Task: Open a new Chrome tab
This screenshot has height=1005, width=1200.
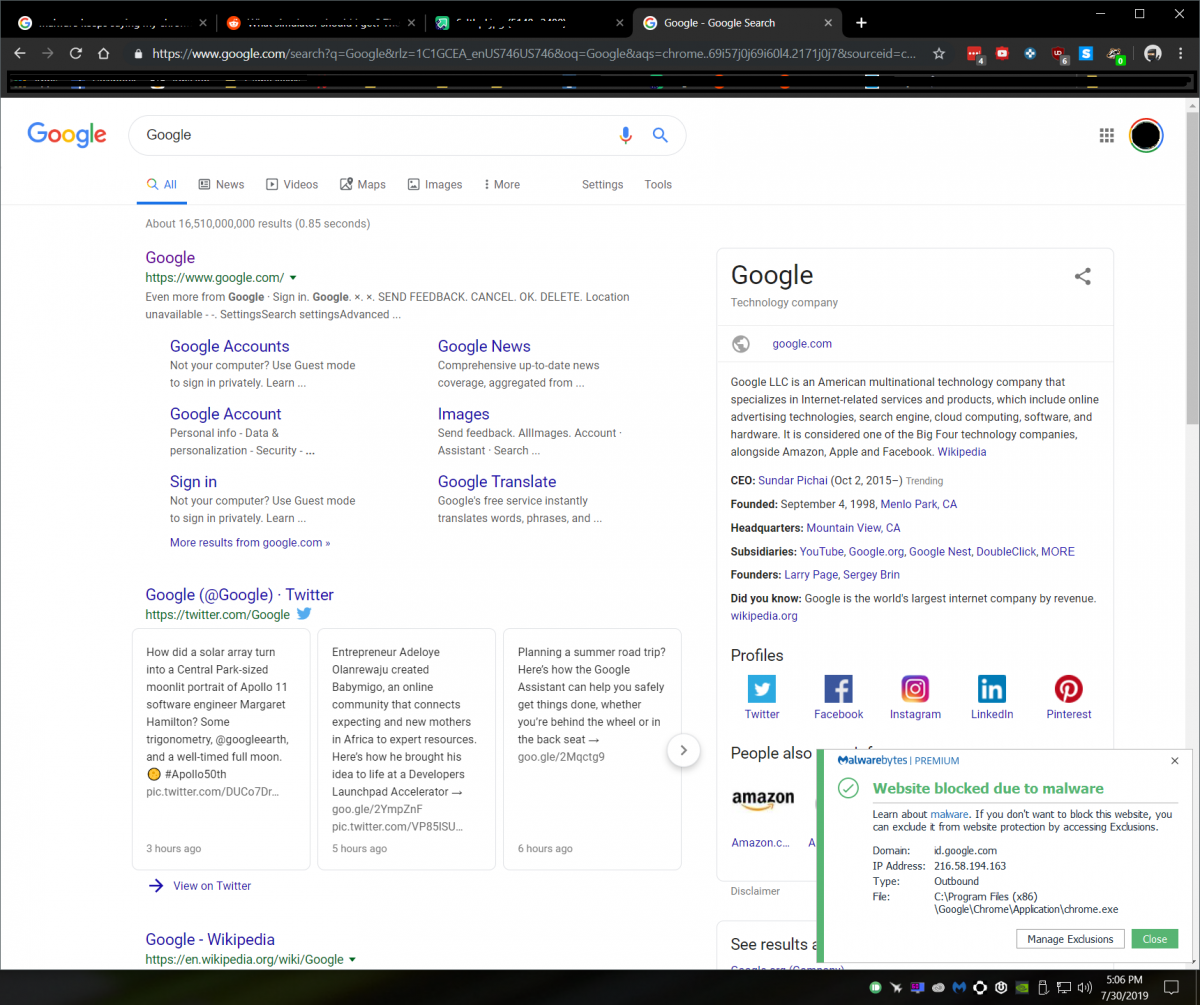Action: [x=862, y=23]
